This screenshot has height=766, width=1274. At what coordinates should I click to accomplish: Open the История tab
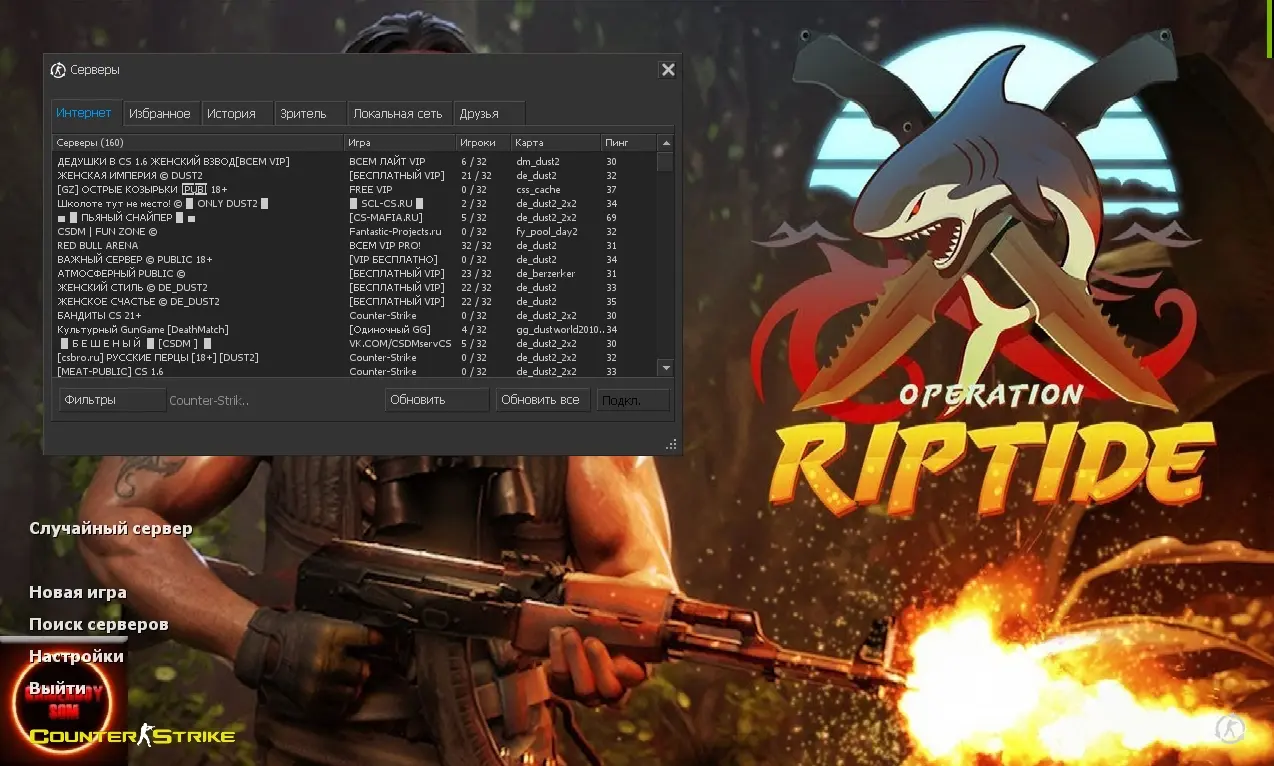click(232, 114)
